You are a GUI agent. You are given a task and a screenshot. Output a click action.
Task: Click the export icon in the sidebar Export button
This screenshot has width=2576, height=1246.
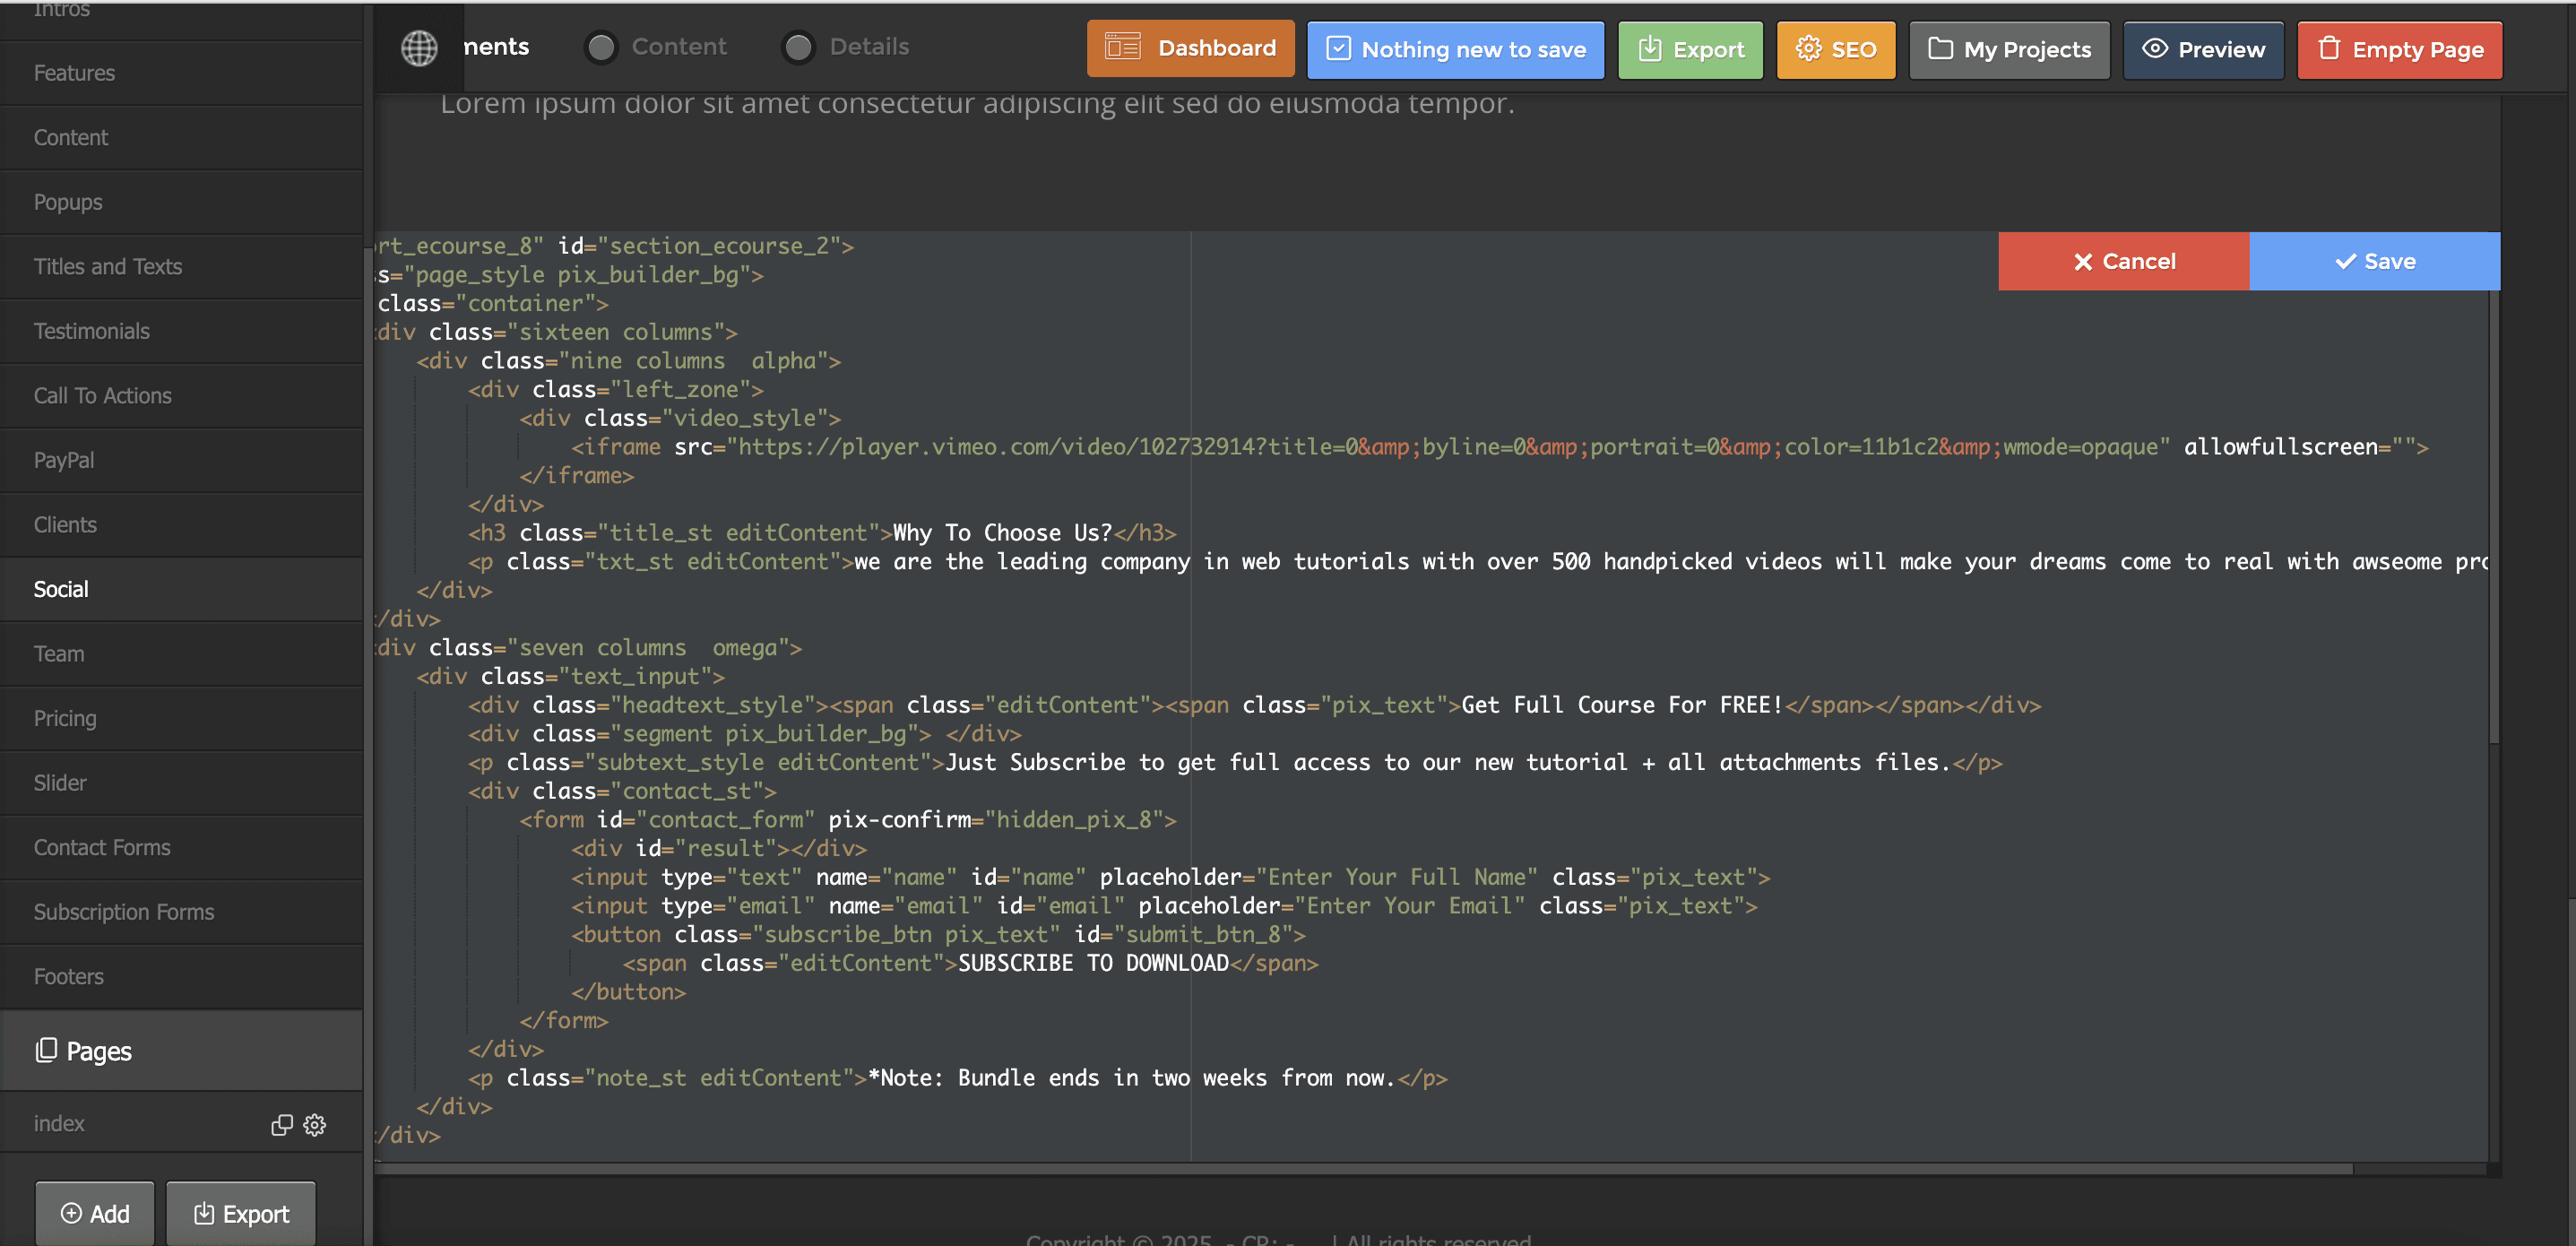click(204, 1213)
